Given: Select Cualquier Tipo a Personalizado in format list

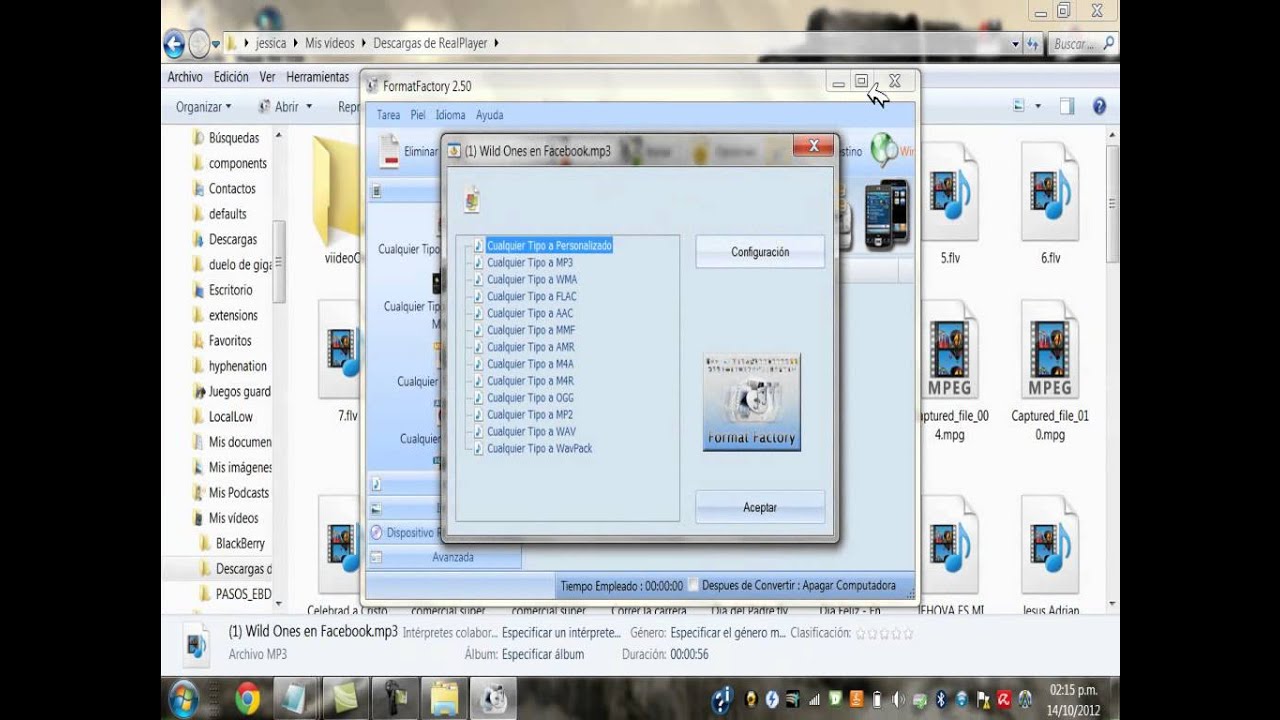Looking at the screenshot, I should [x=549, y=245].
